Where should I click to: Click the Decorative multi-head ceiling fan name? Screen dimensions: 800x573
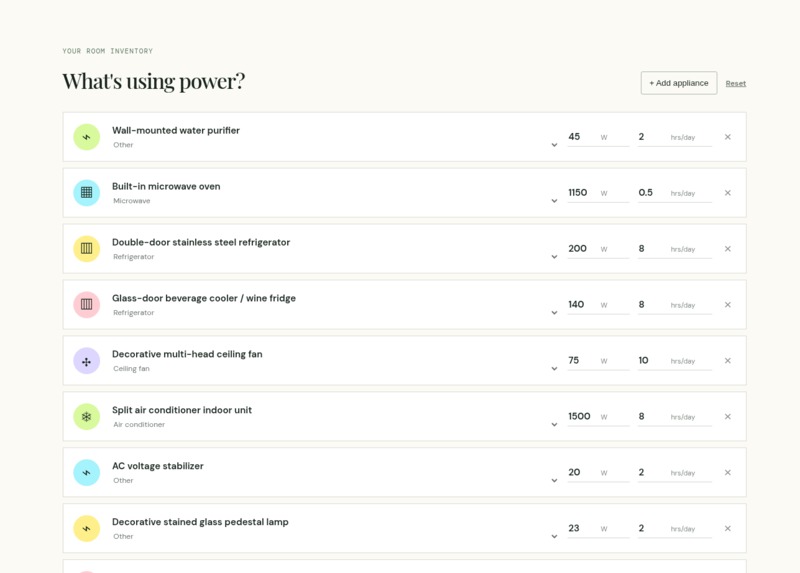[187, 354]
